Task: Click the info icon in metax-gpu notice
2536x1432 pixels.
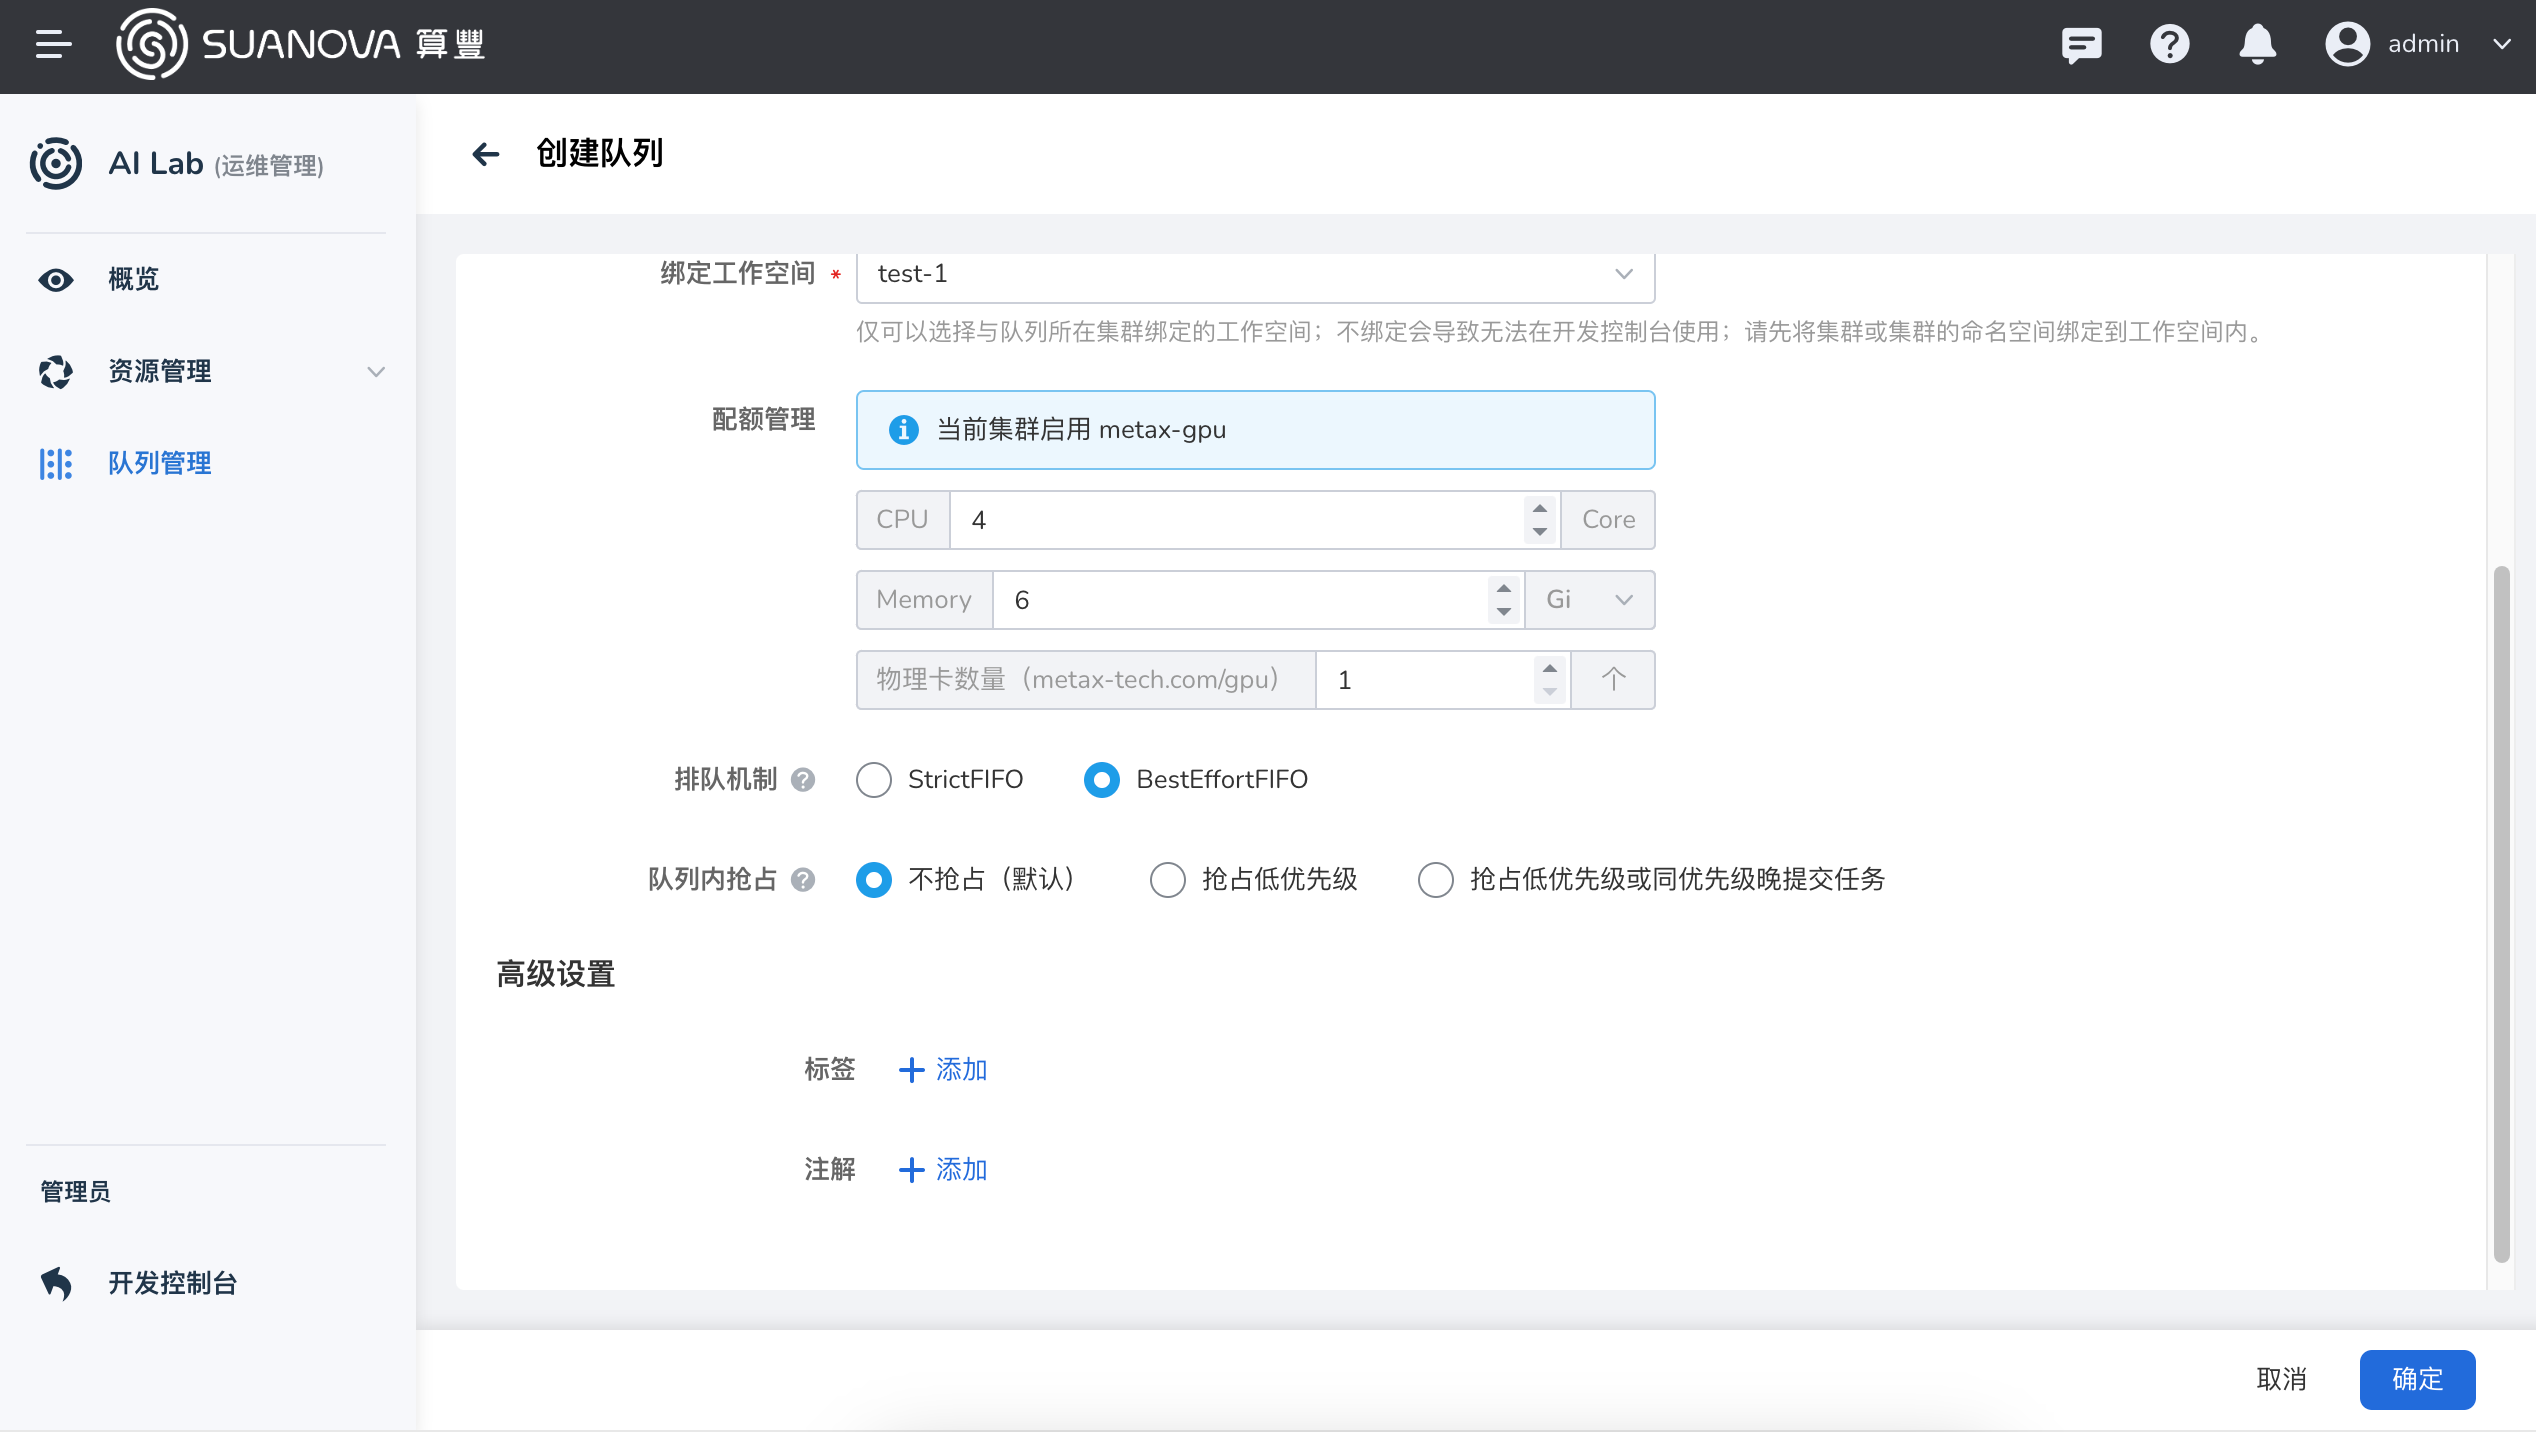Action: pos(903,430)
